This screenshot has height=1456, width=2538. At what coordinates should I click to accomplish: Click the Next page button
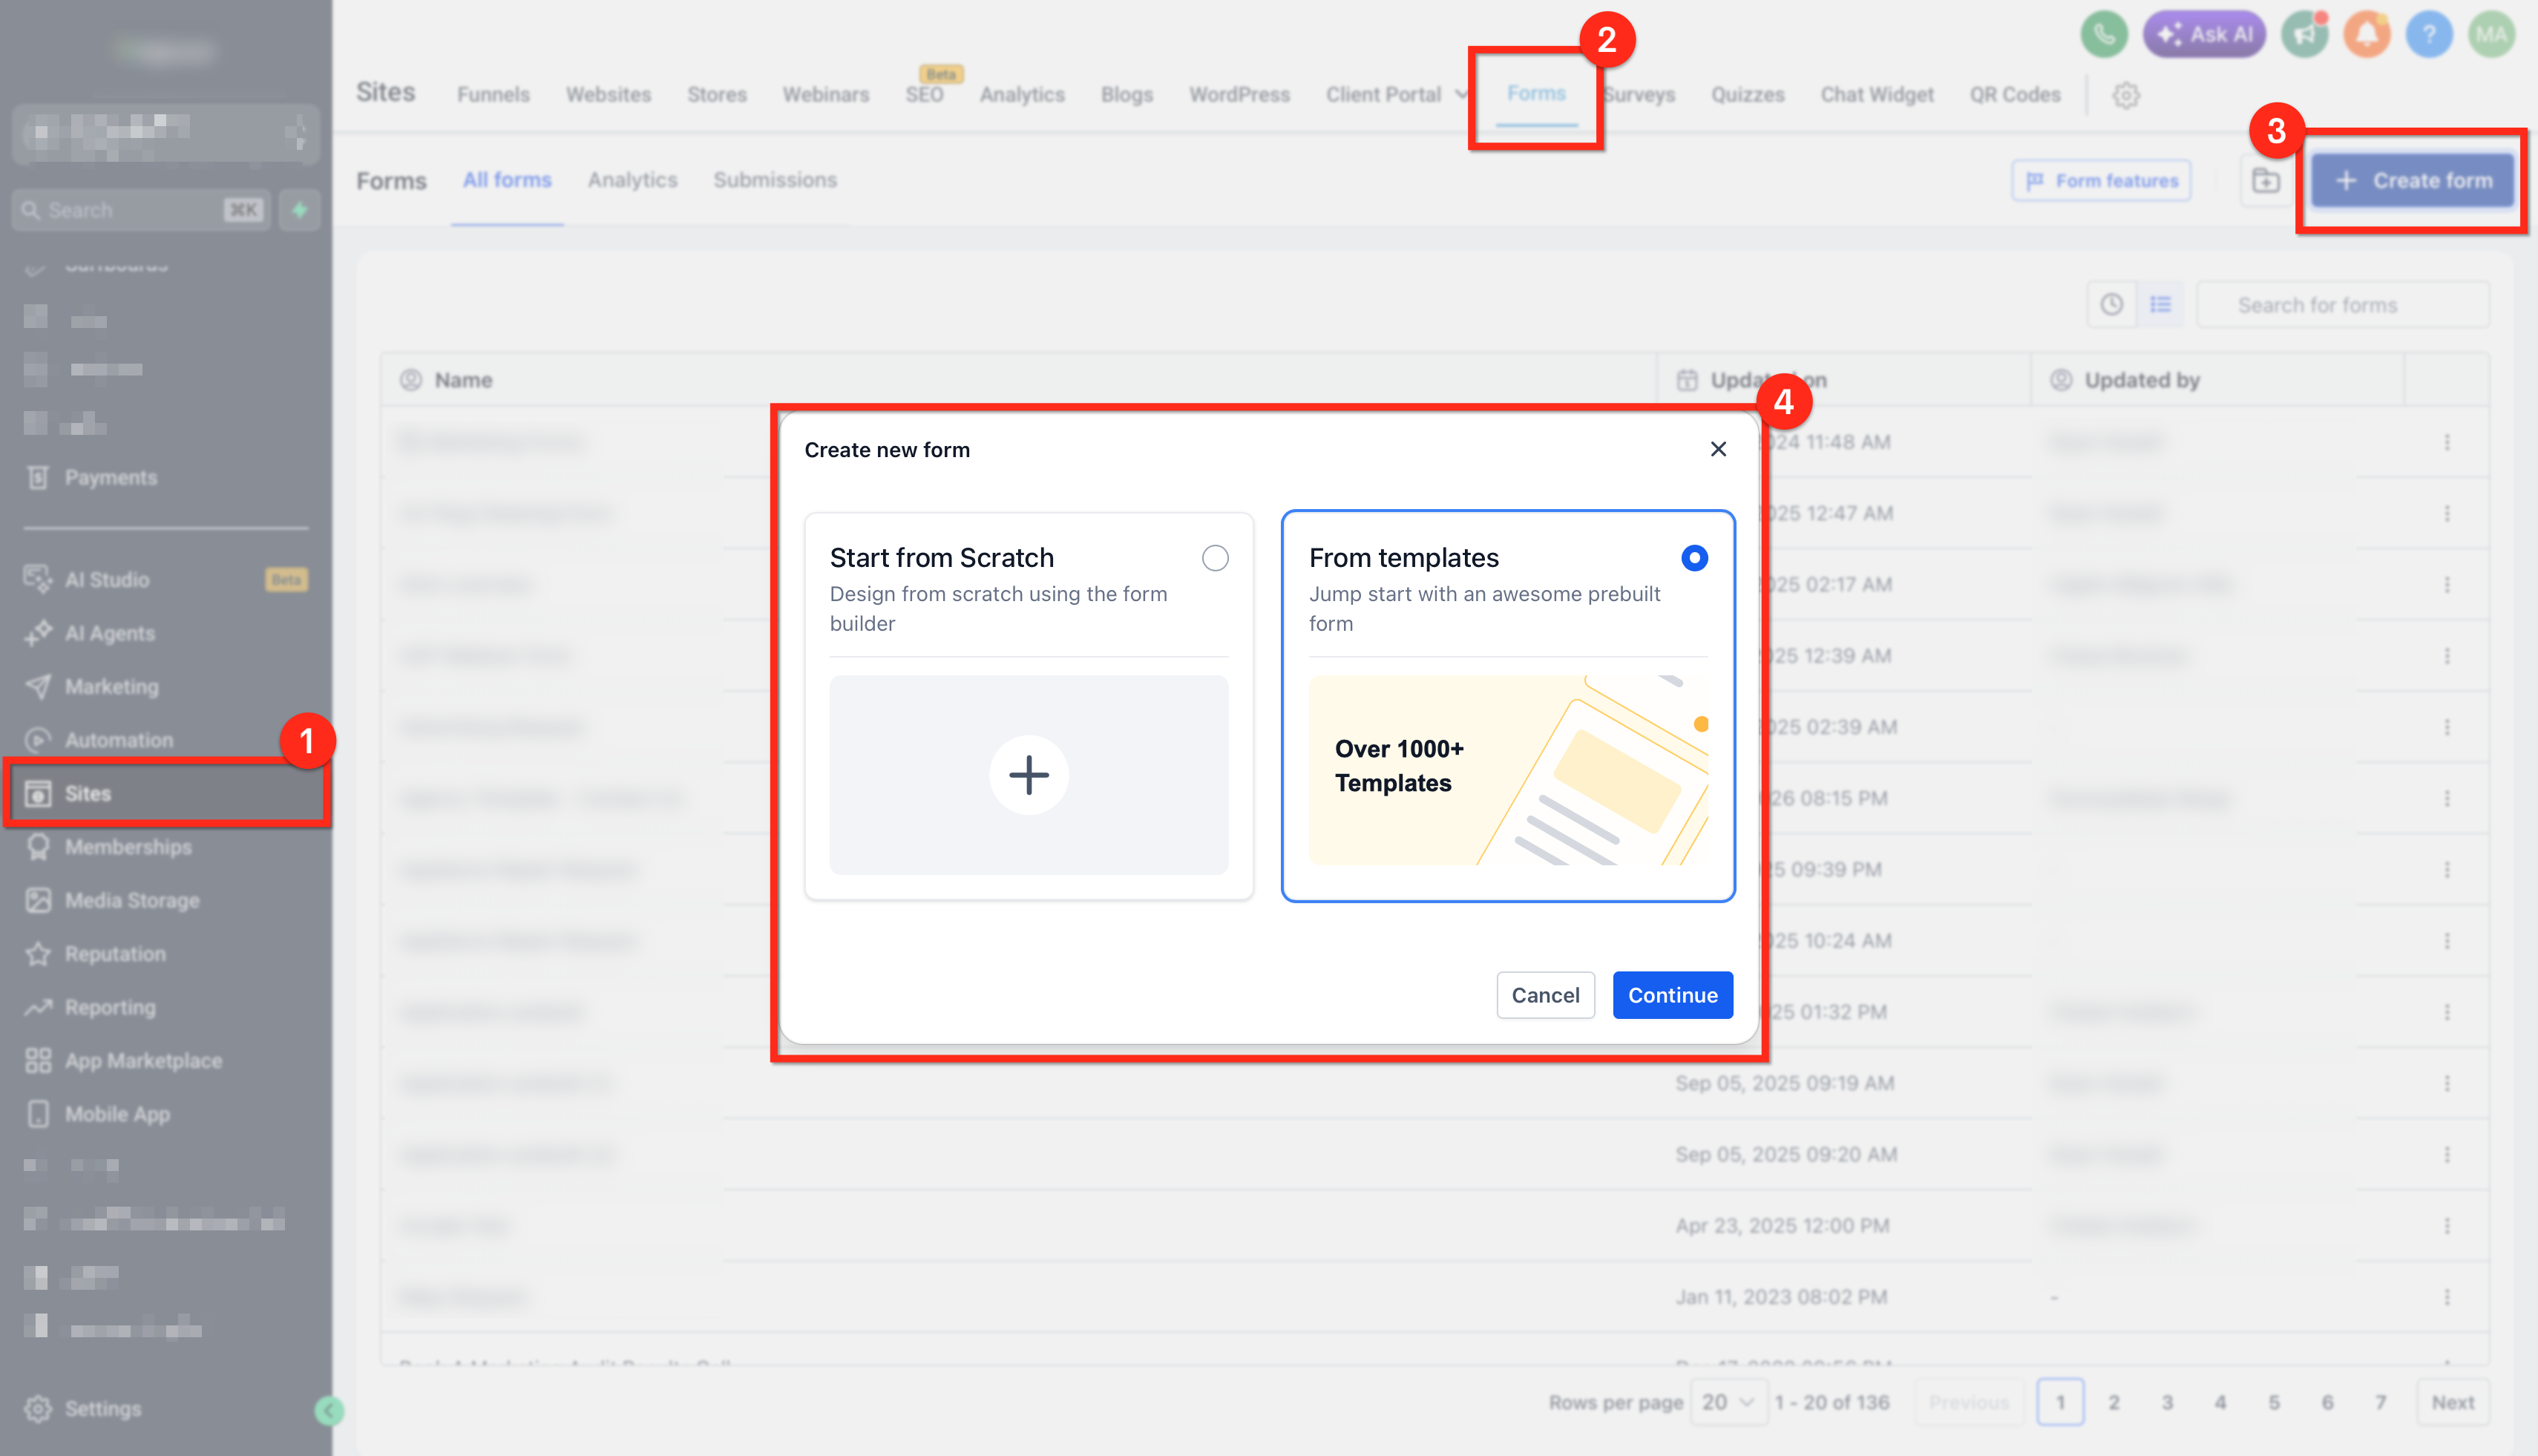pyautogui.click(x=2452, y=1402)
